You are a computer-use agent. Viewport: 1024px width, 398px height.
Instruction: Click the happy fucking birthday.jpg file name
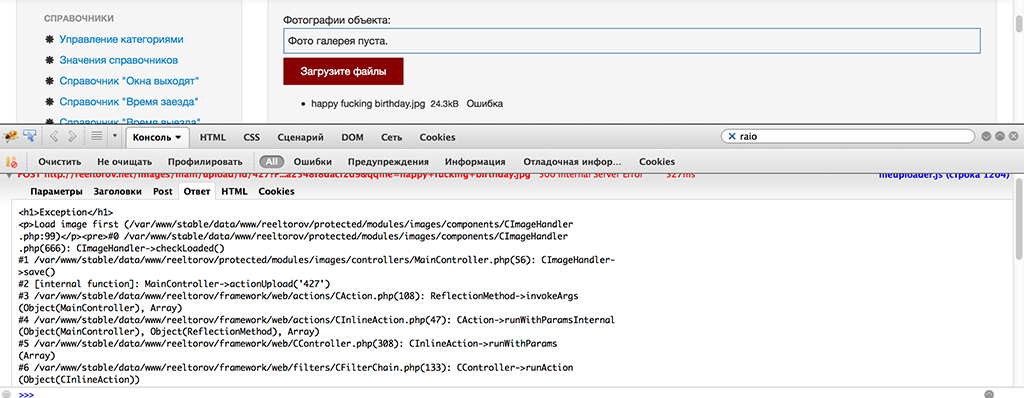pos(368,103)
